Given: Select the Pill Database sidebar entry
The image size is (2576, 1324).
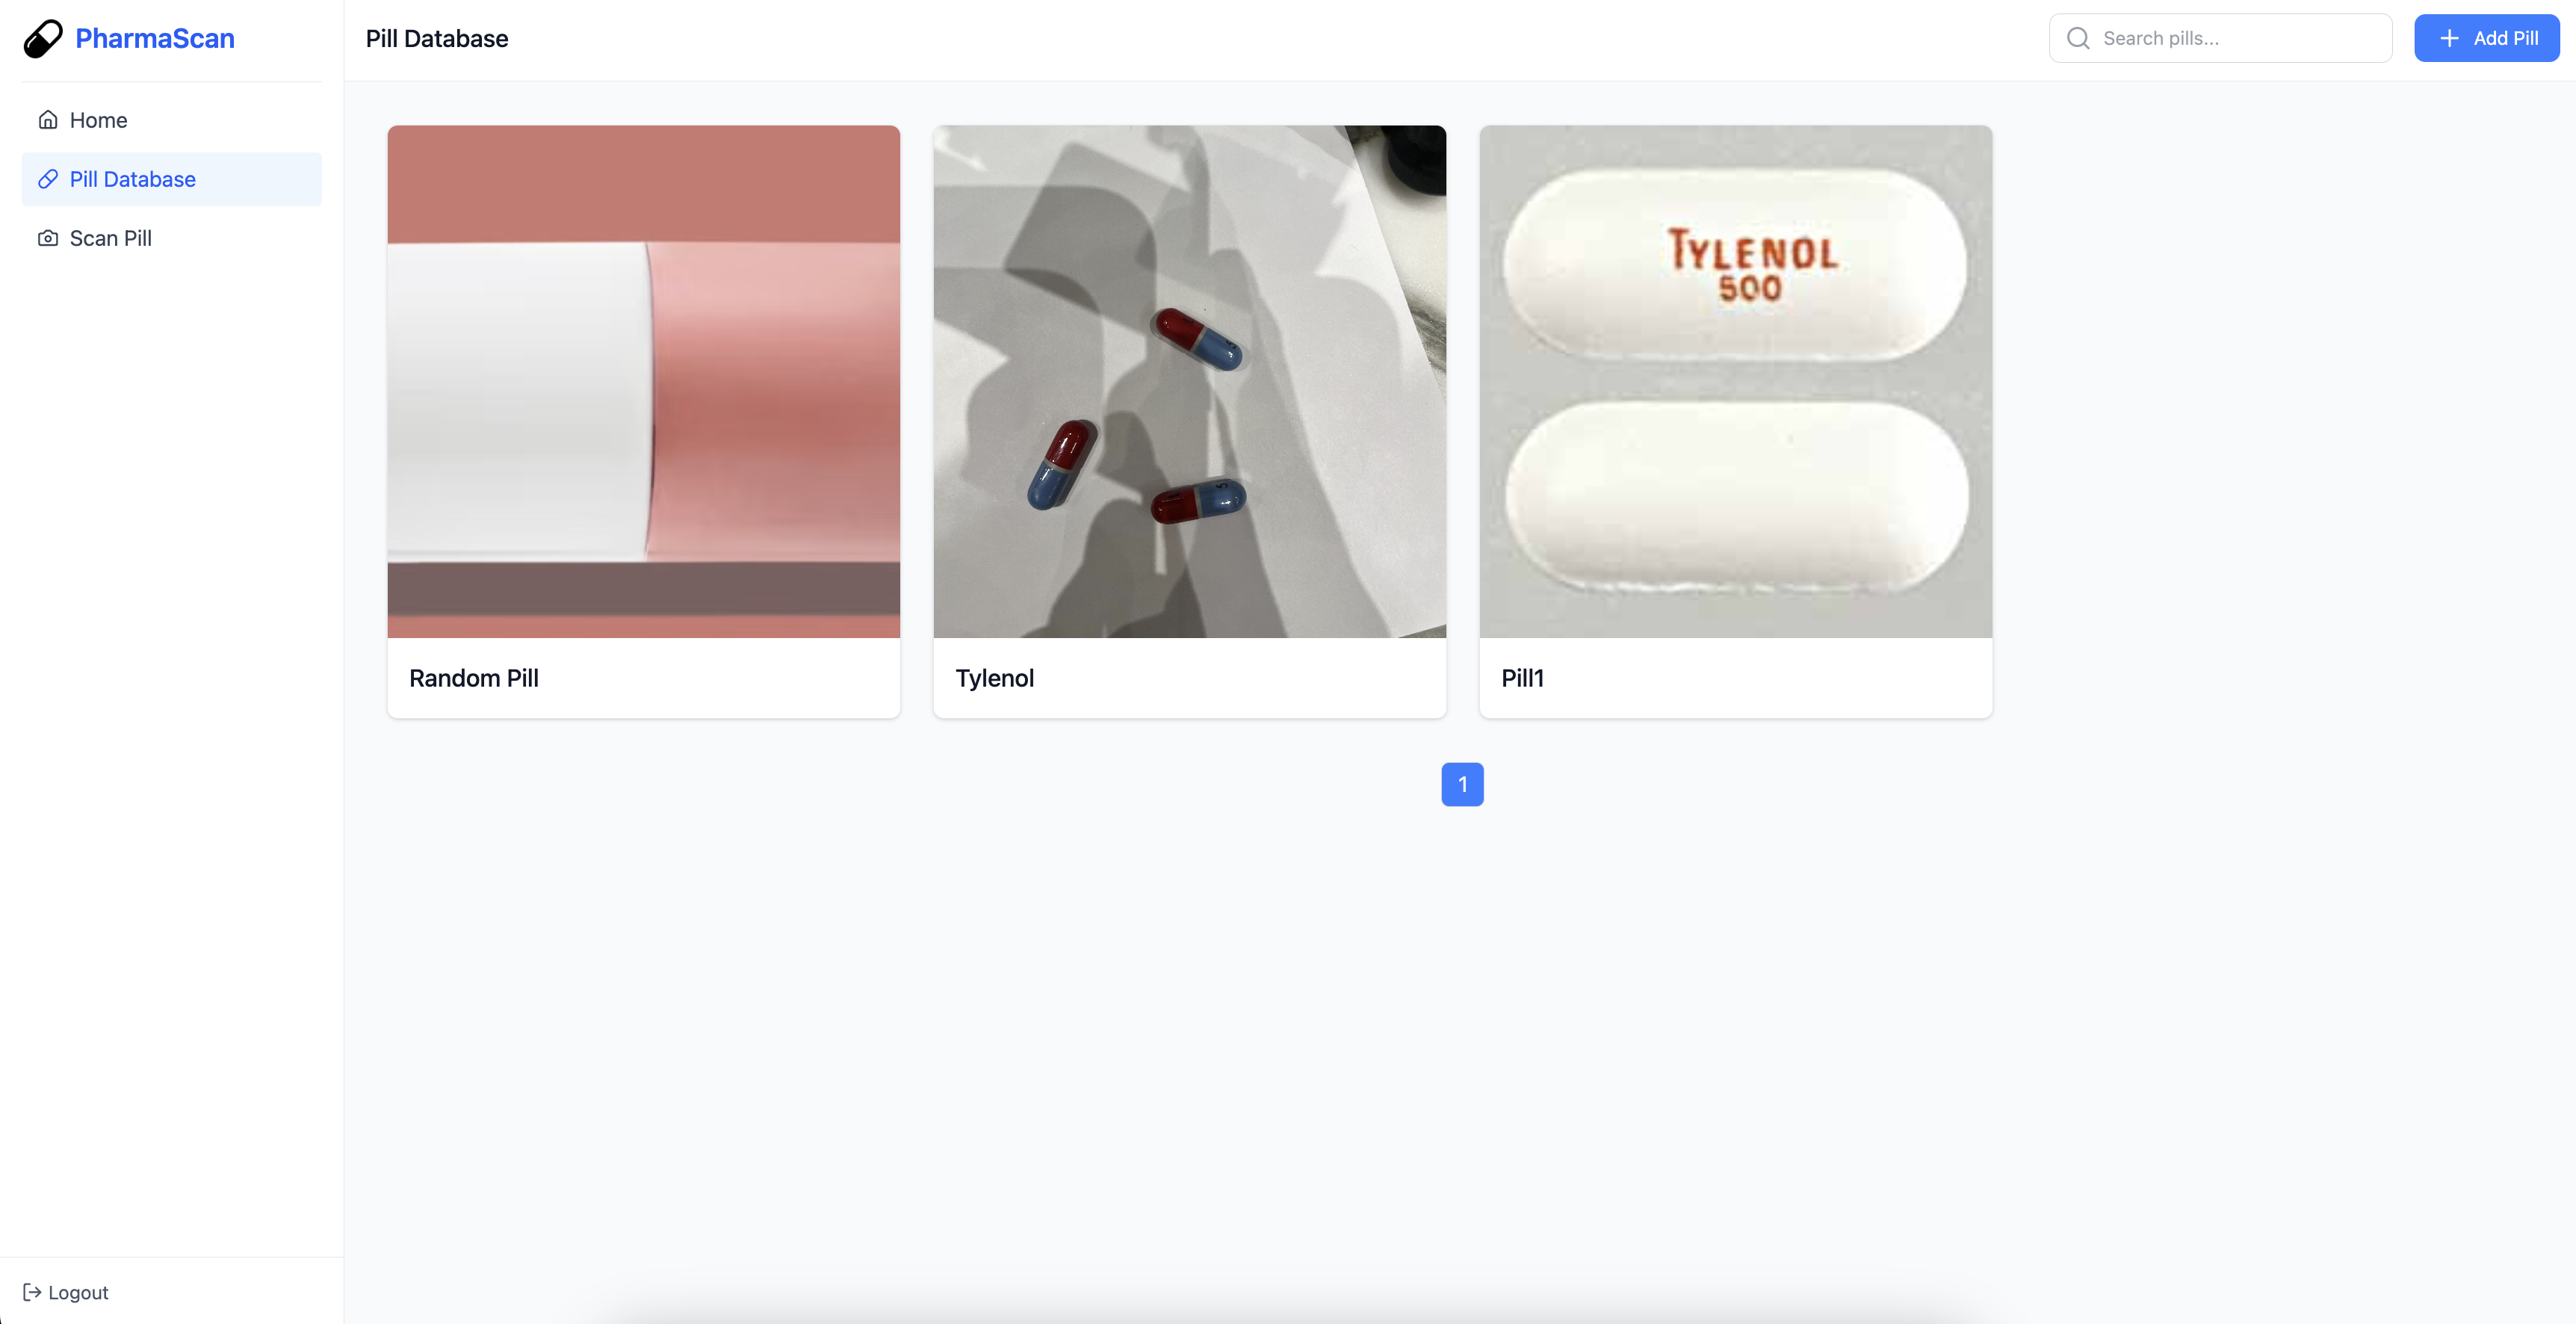Looking at the screenshot, I should pos(132,179).
